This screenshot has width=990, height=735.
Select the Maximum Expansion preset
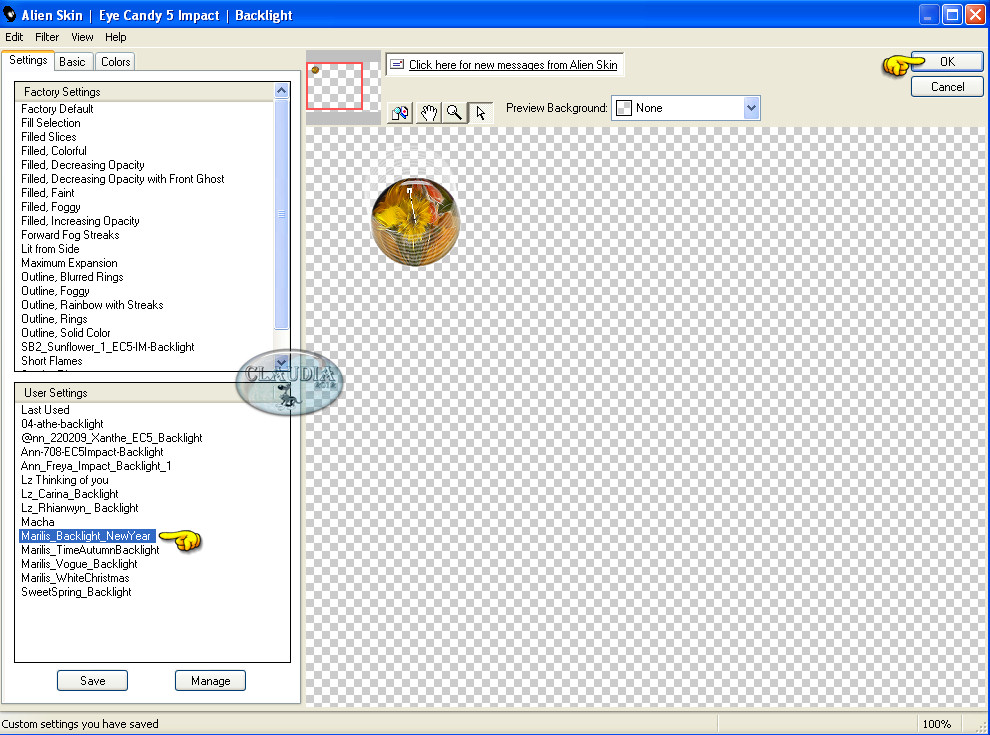coord(69,263)
